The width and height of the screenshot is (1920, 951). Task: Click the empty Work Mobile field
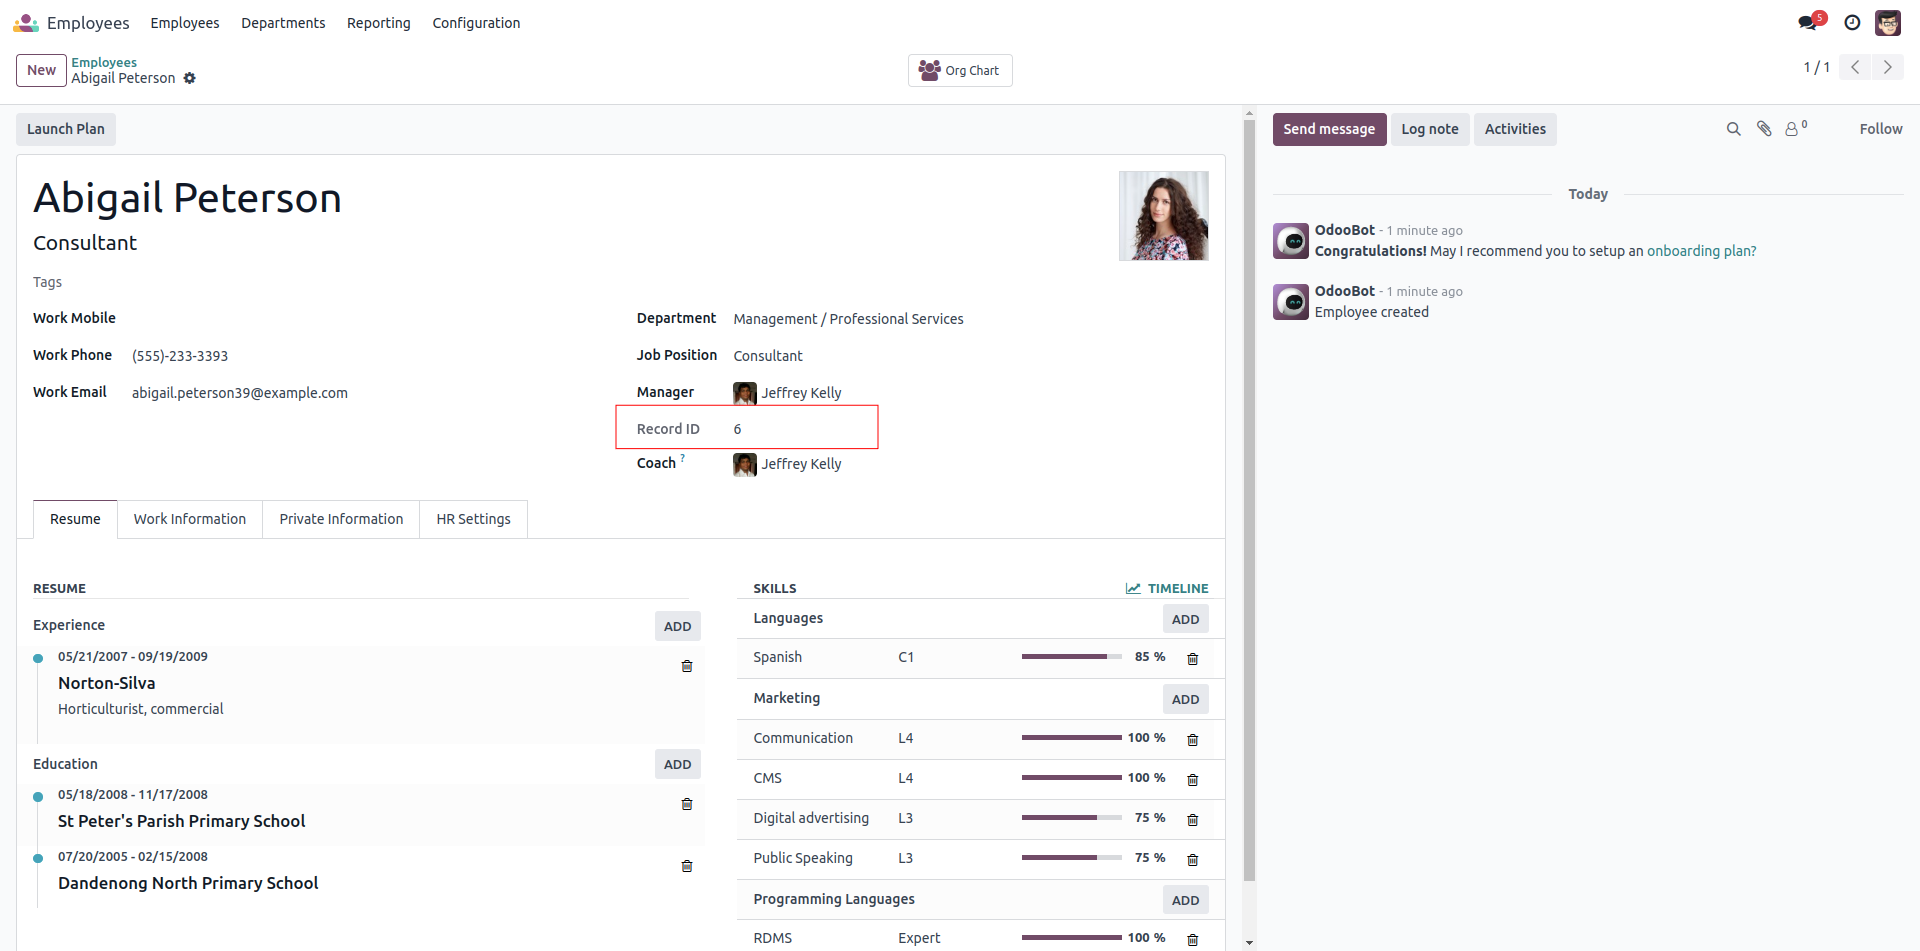[x=370, y=319]
